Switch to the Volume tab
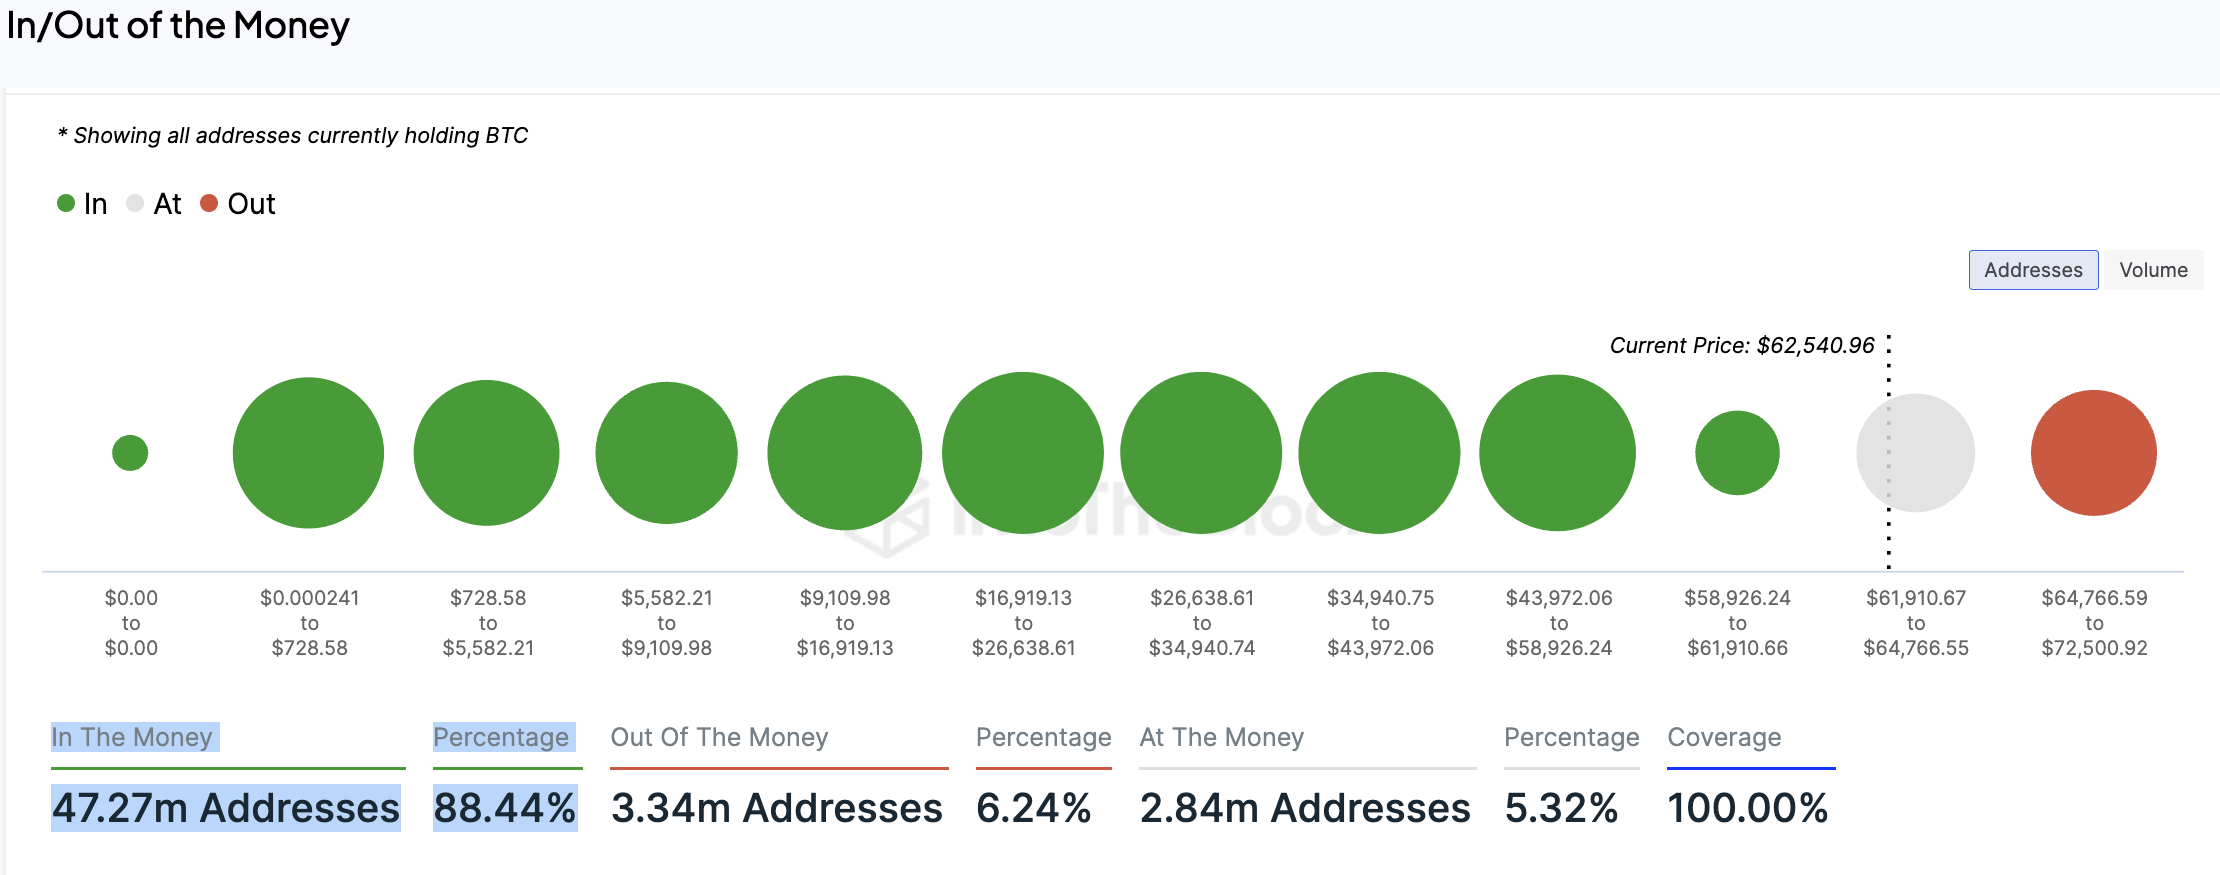 2153,270
